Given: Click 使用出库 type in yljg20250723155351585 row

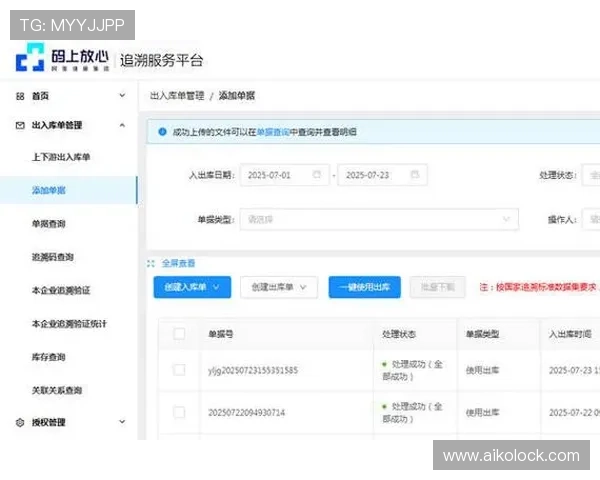Looking at the screenshot, I should point(482,370).
